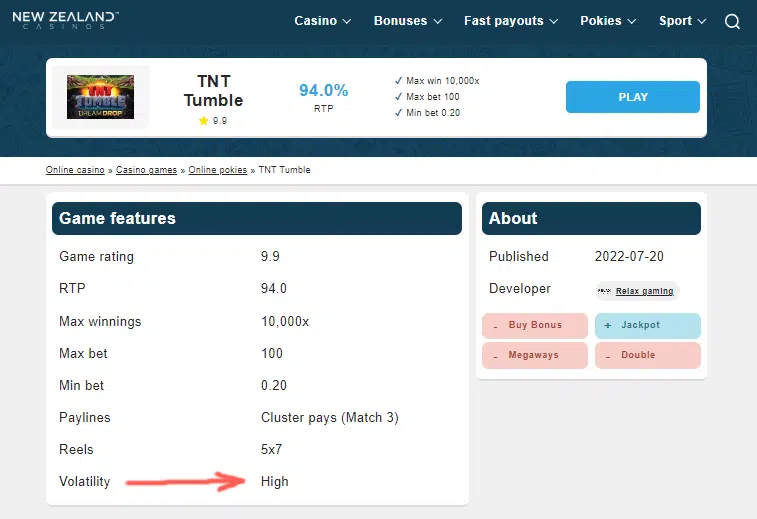
Task: Click the New Zealand Casinos logo
Action: 65,20
